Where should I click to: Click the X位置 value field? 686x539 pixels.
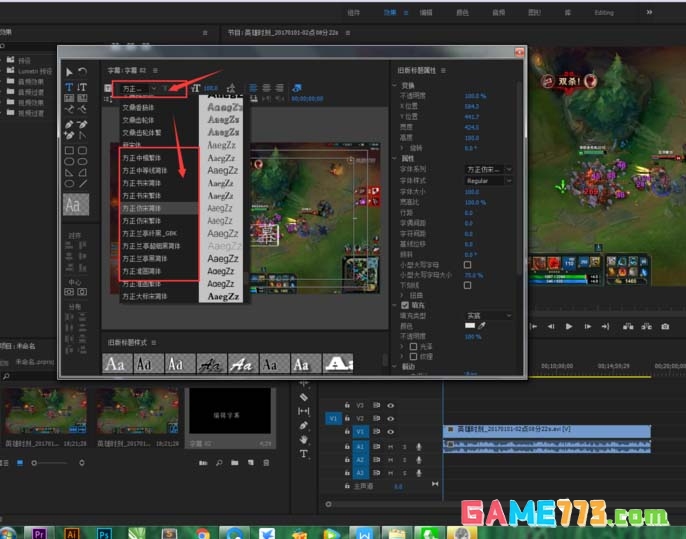tap(472, 106)
